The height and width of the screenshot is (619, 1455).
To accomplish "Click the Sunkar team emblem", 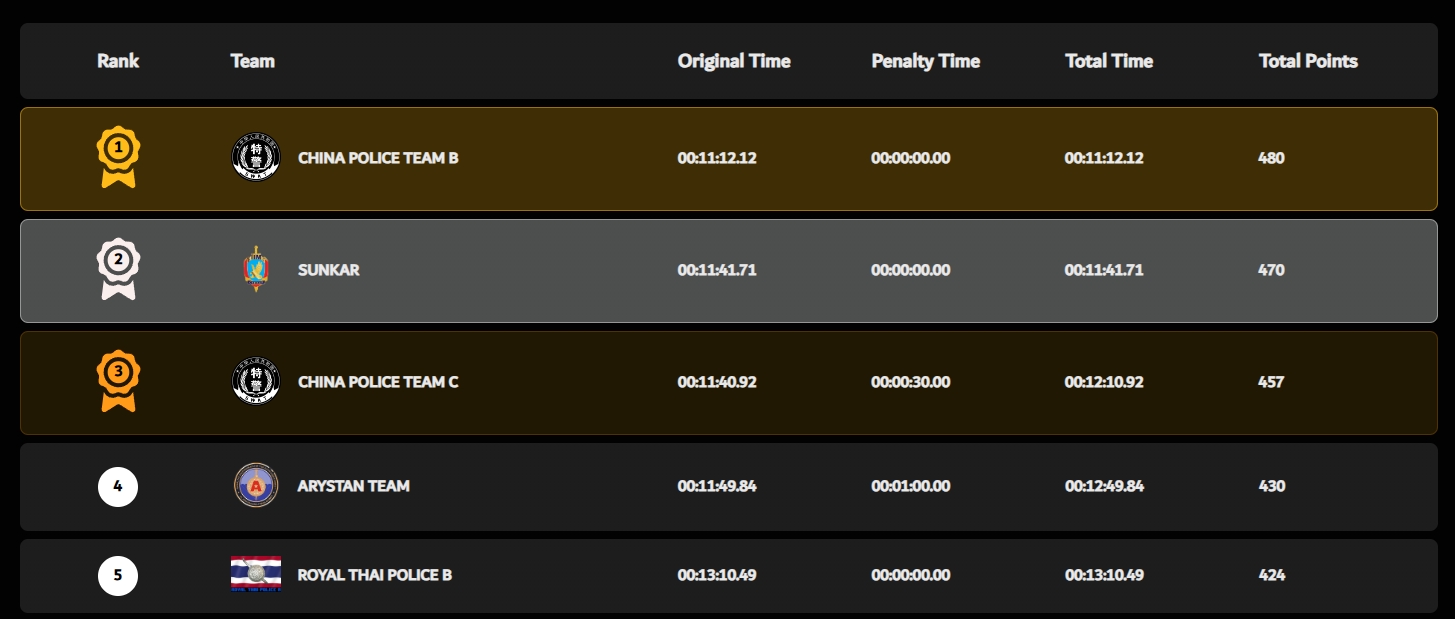I will 256,270.
